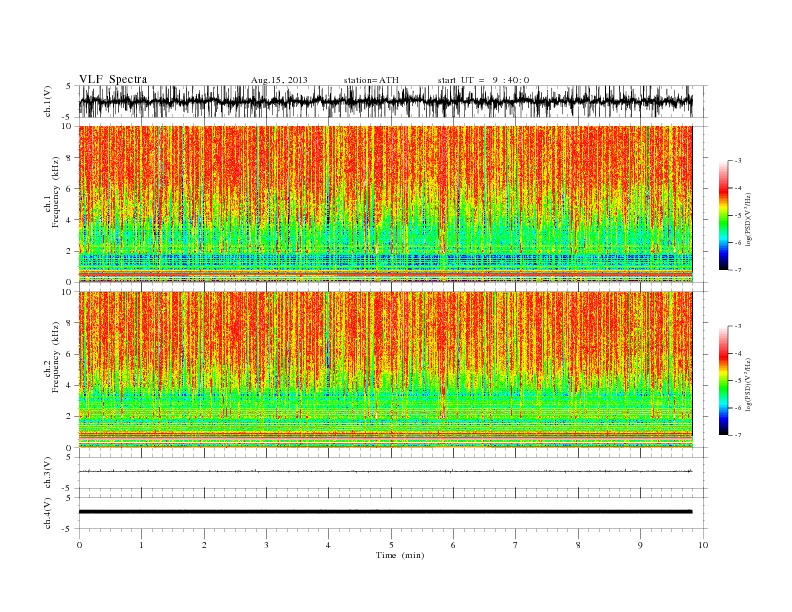
Task: Click the '-7' label on ch.2 colorbar
Action: [x=737, y=435]
